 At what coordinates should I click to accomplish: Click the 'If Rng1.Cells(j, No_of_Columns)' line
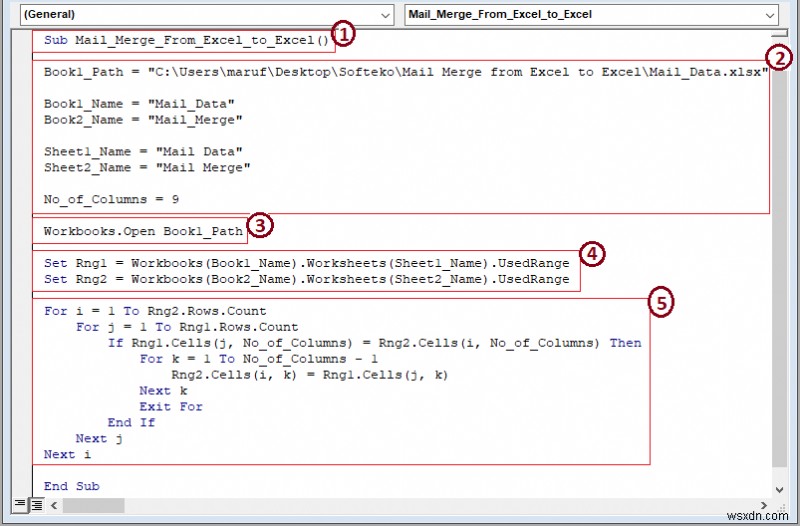[x=374, y=343]
